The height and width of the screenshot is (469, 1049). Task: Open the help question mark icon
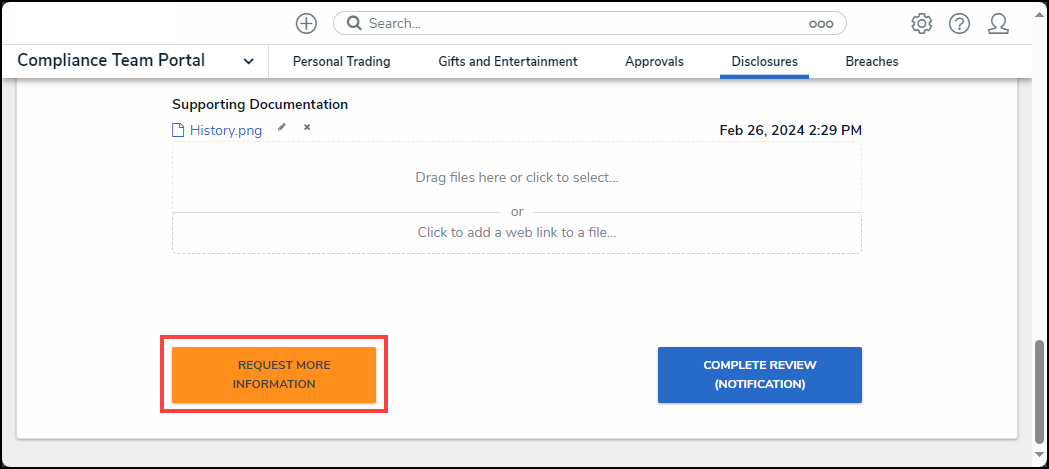tap(959, 23)
